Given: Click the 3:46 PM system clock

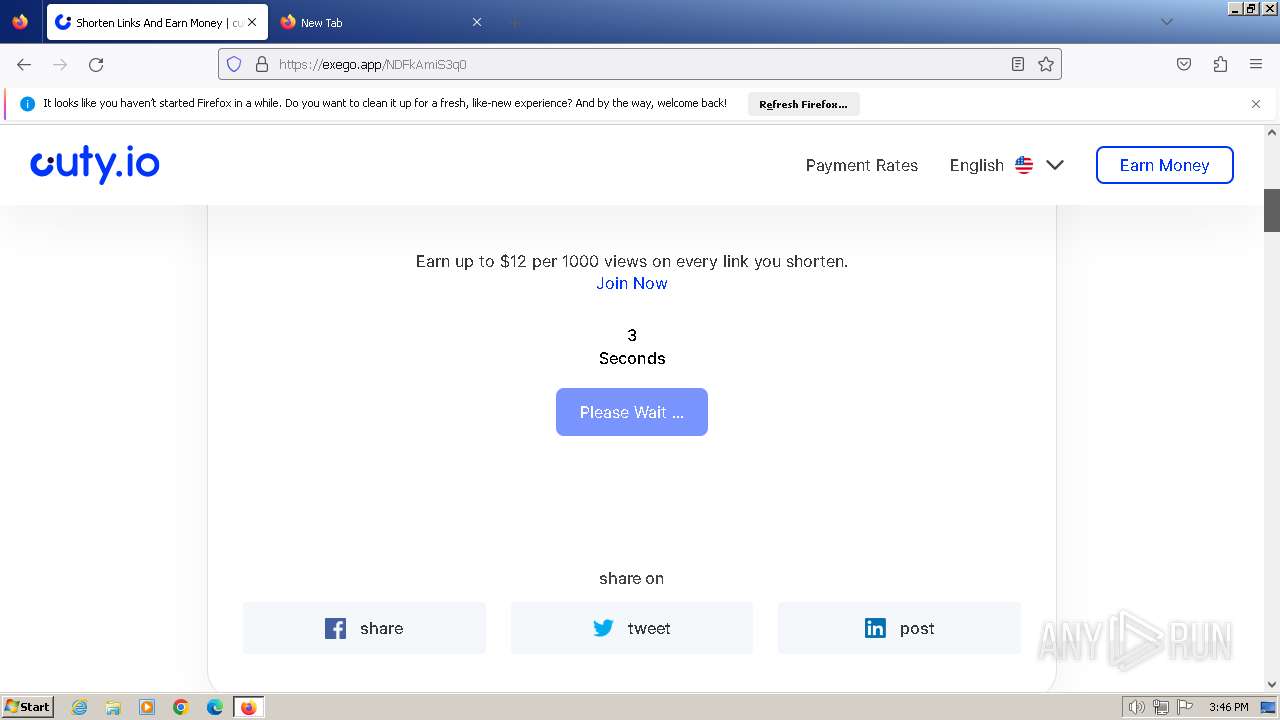Looking at the screenshot, I should point(1228,707).
